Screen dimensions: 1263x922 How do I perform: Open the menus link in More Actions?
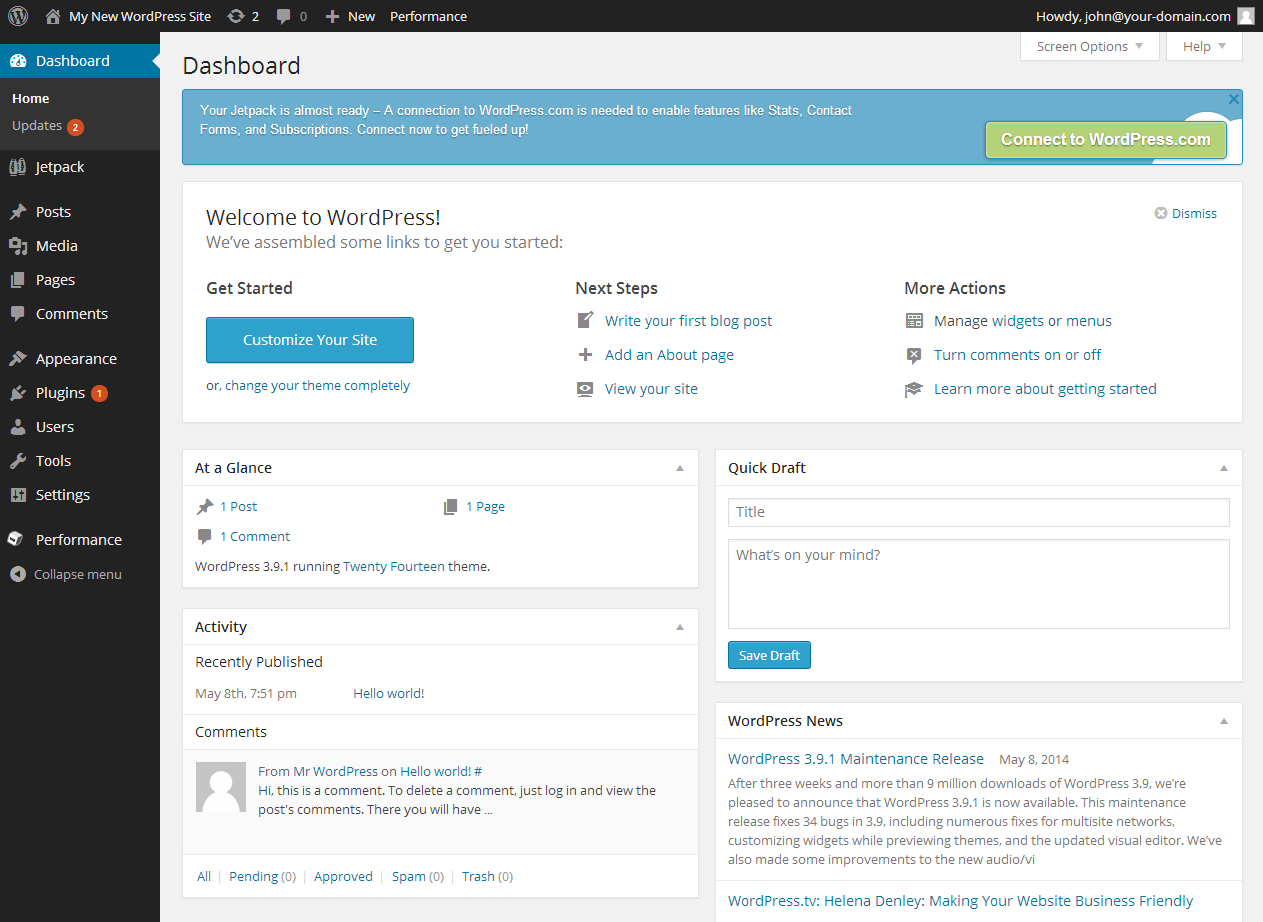(x=1089, y=321)
